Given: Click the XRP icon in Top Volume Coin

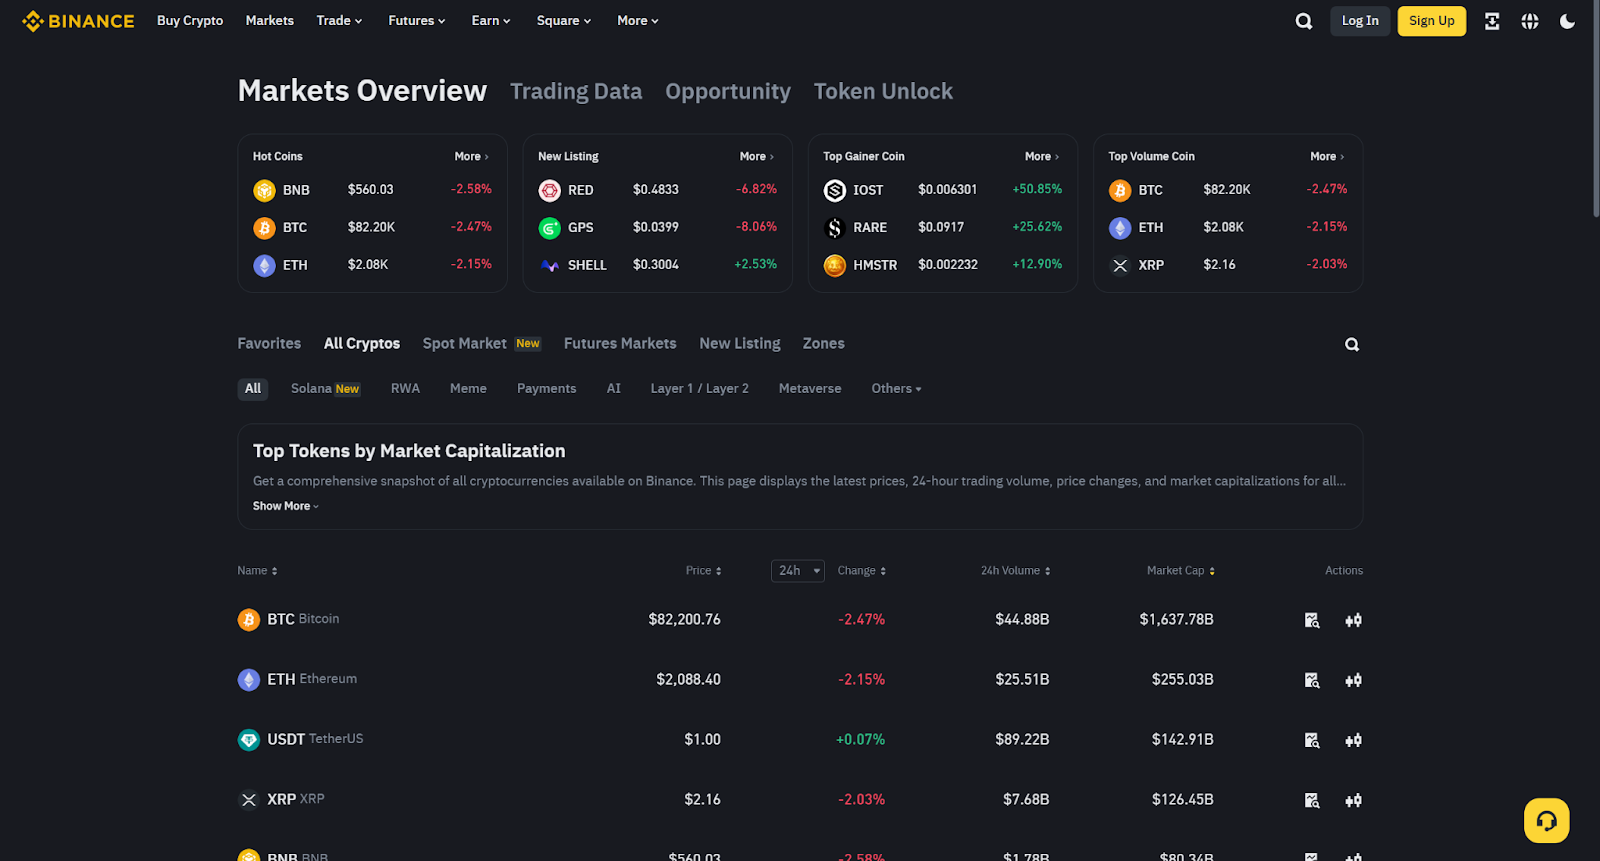Looking at the screenshot, I should pyautogui.click(x=1120, y=266).
